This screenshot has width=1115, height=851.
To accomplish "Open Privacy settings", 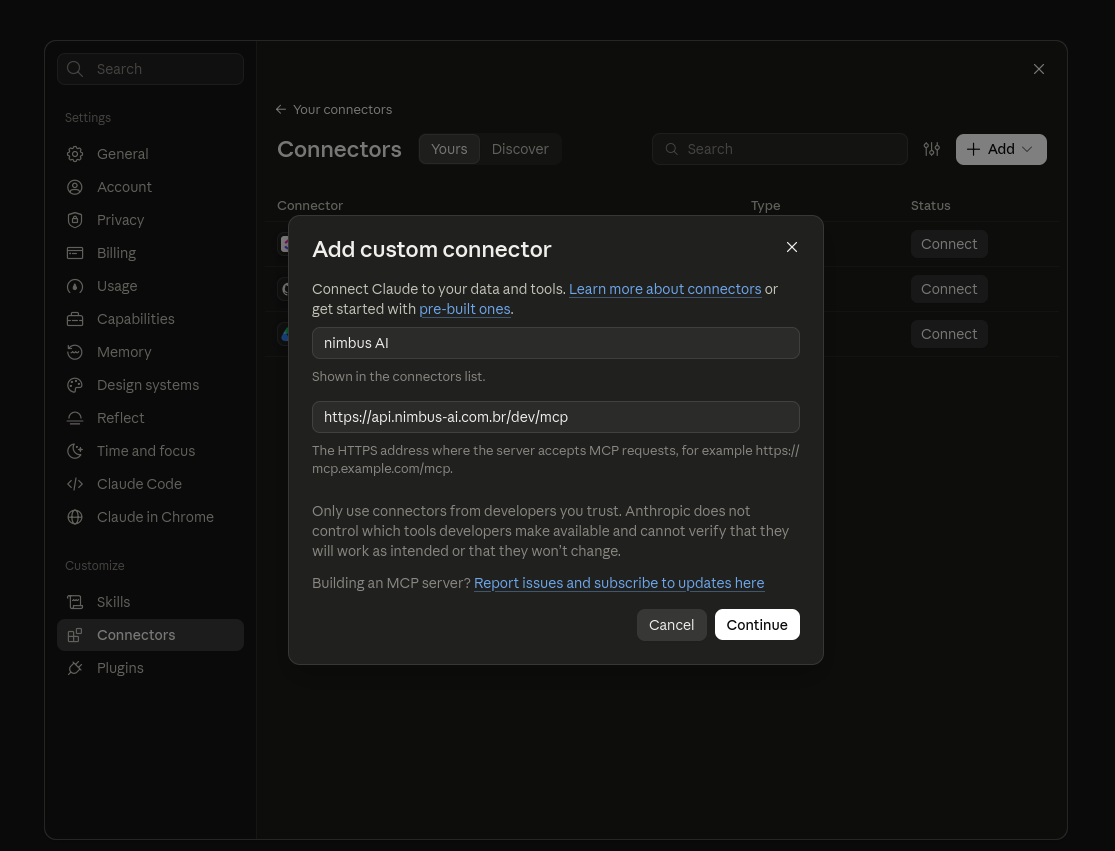I will pos(150,220).
